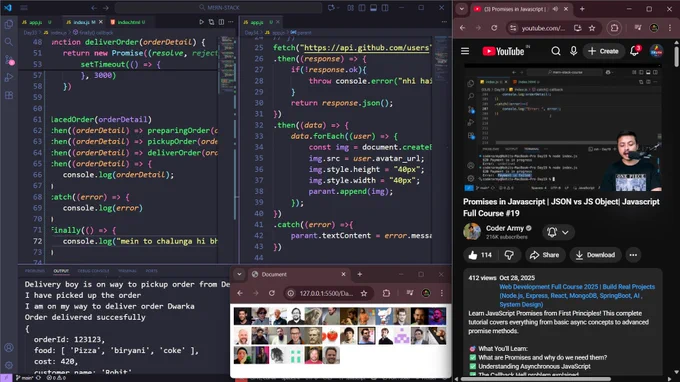
Task: Open Source Control view in VS Code
Action: pos(9,60)
